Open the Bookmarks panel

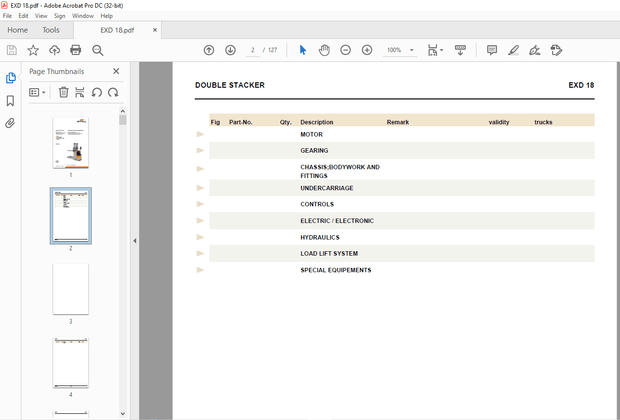coord(10,101)
